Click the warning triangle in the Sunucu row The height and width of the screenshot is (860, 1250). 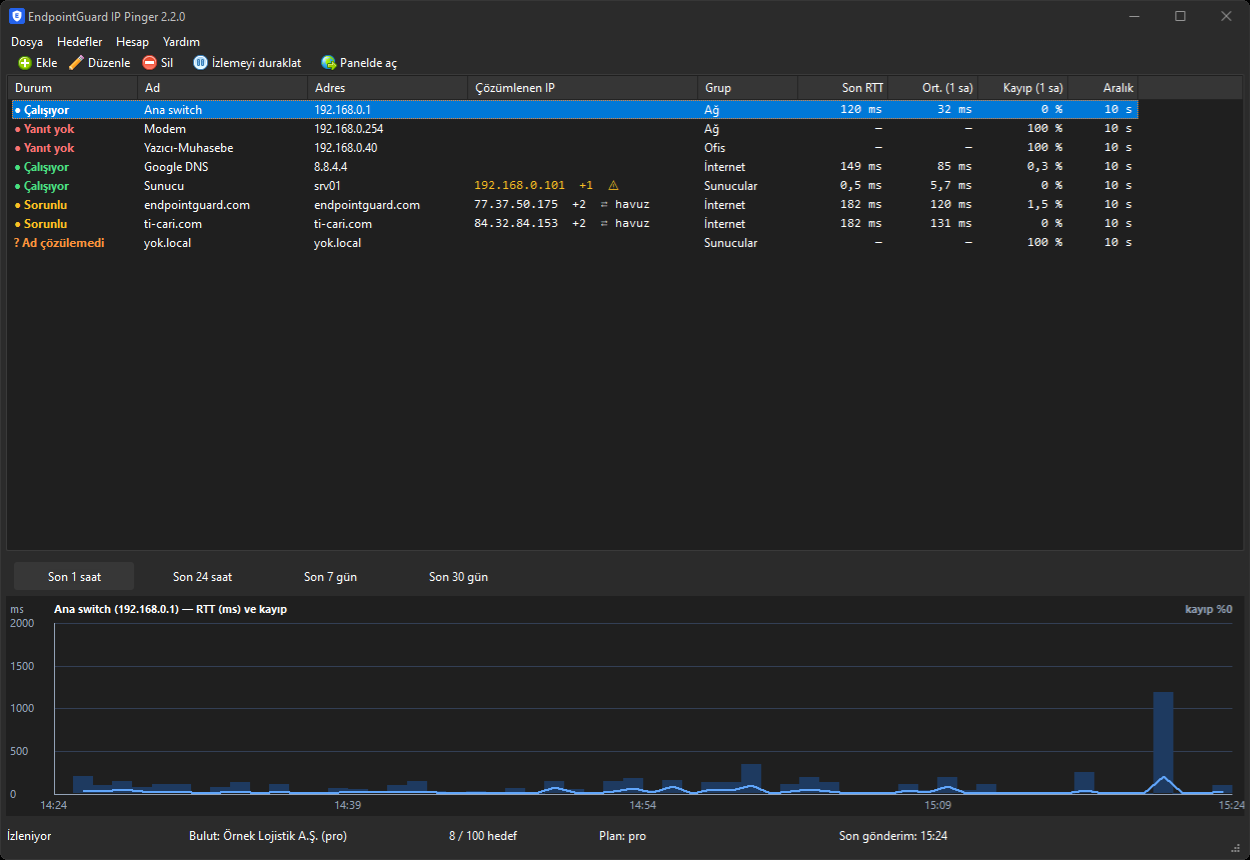(613, 186)
